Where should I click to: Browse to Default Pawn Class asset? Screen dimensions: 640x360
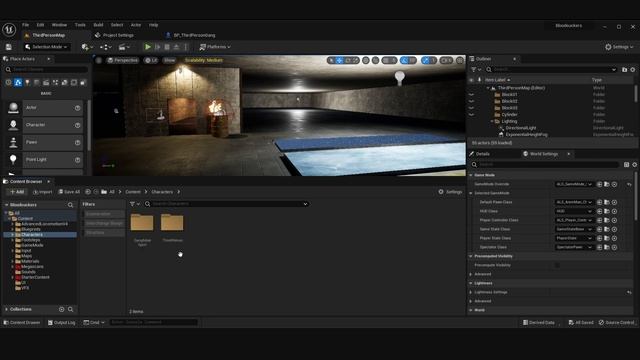point(607,202)
